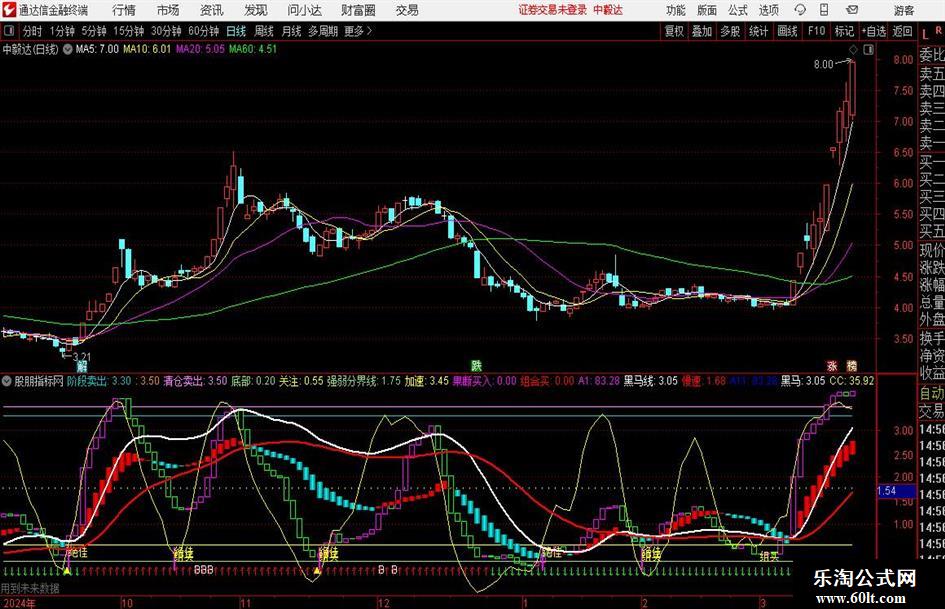Click the red 中毅达 stock name
Viewport: 945px width, 609px height.
608,10
